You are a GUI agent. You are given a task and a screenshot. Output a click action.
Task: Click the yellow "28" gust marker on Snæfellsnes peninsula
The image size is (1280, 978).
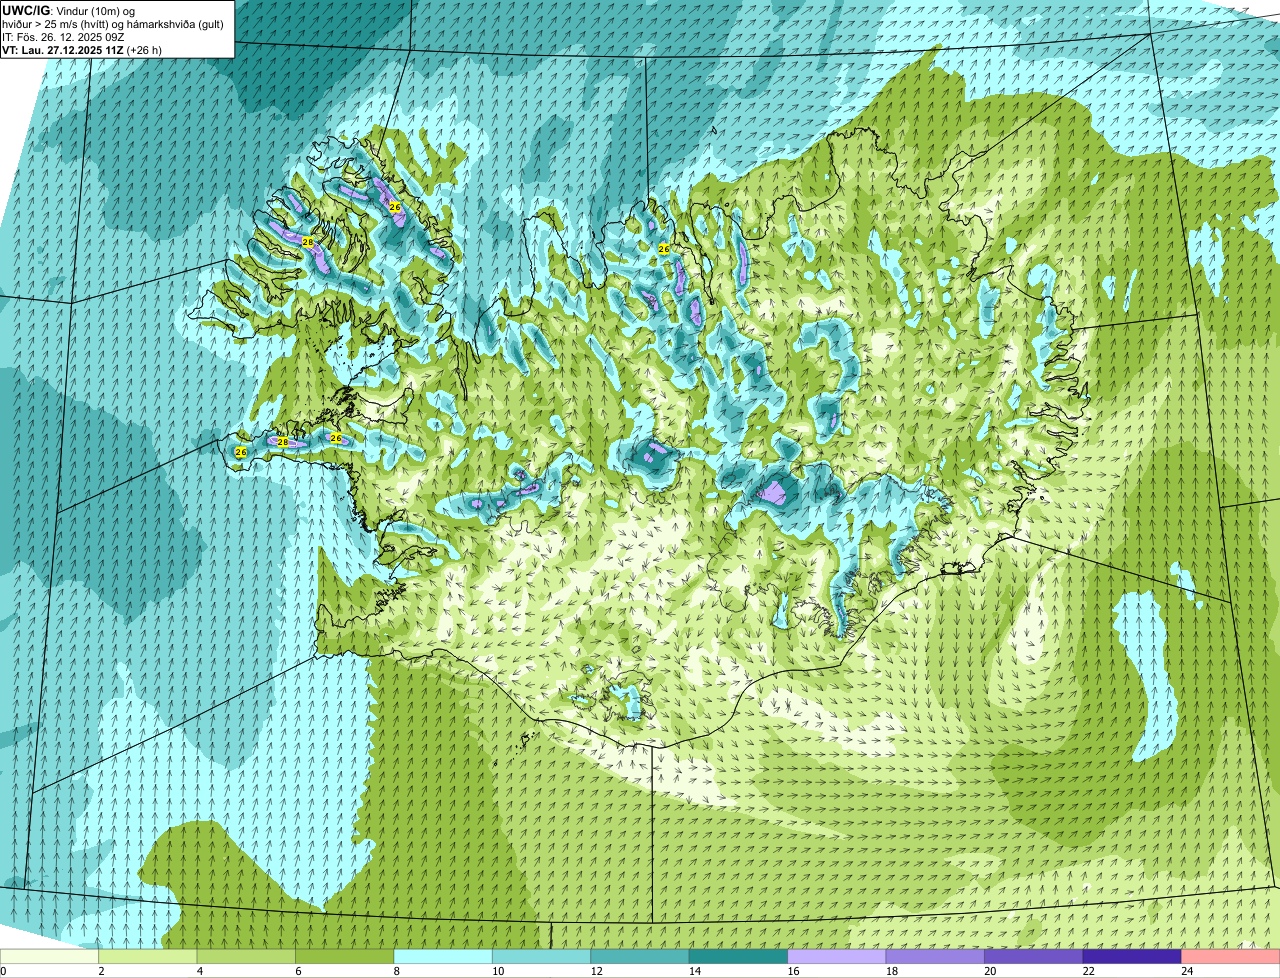[x=282, y=442]
